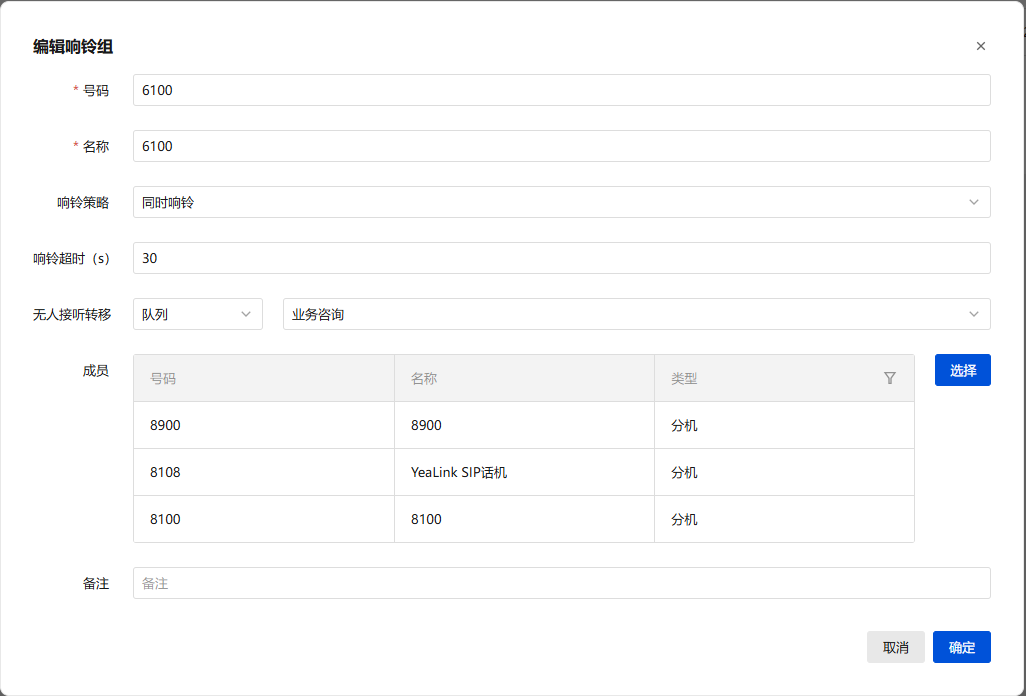Close the 编辑响铃组 dialog with X
This screenshot has width=1026, height=696.
click(x=980, y=46)
